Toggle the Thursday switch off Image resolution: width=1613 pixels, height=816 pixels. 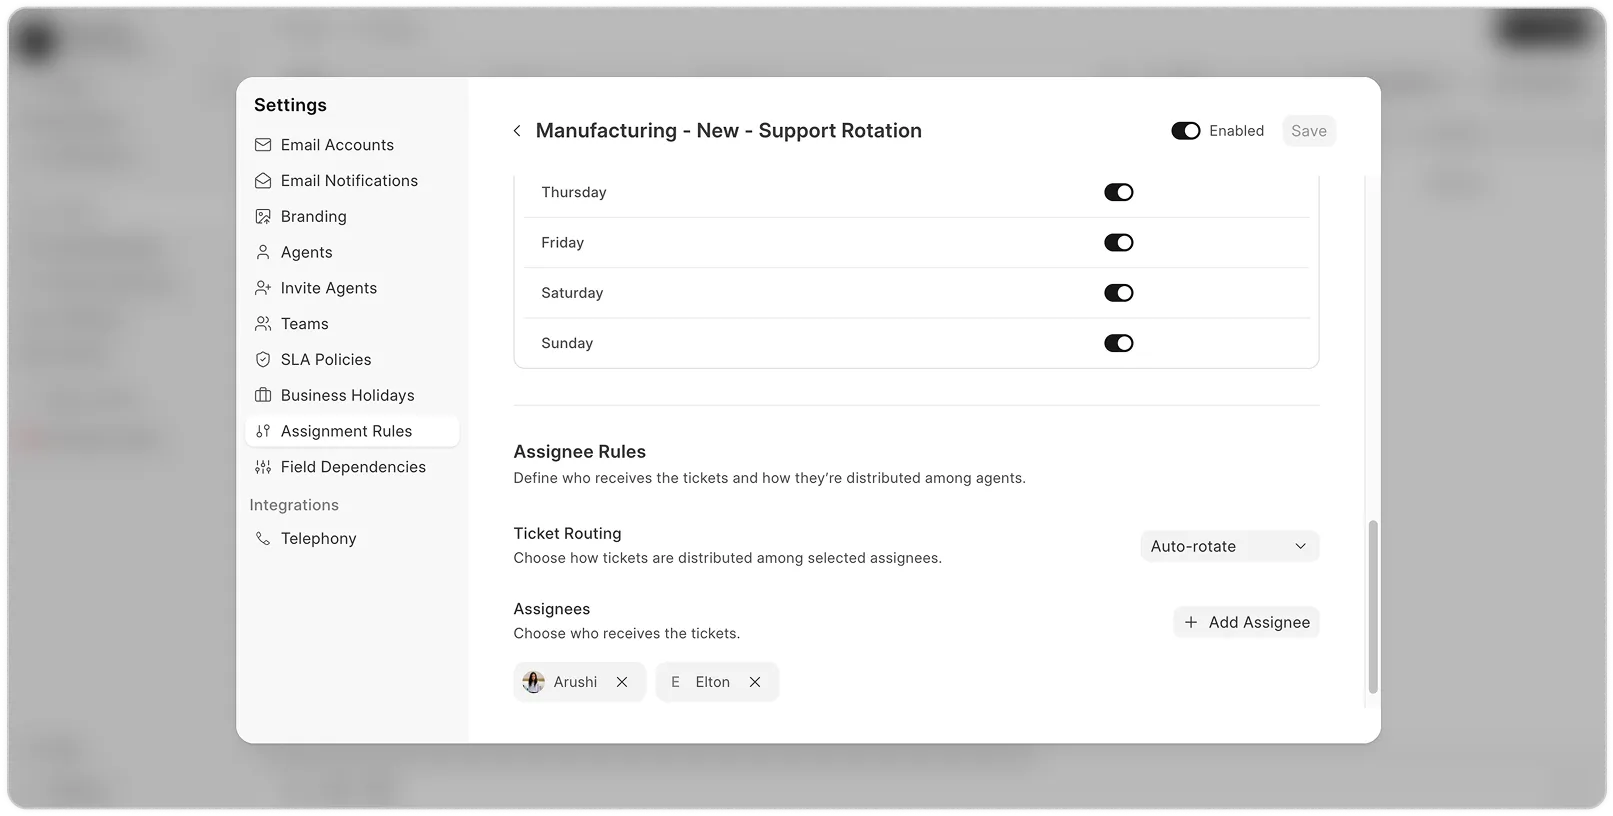pos(1118,192)
